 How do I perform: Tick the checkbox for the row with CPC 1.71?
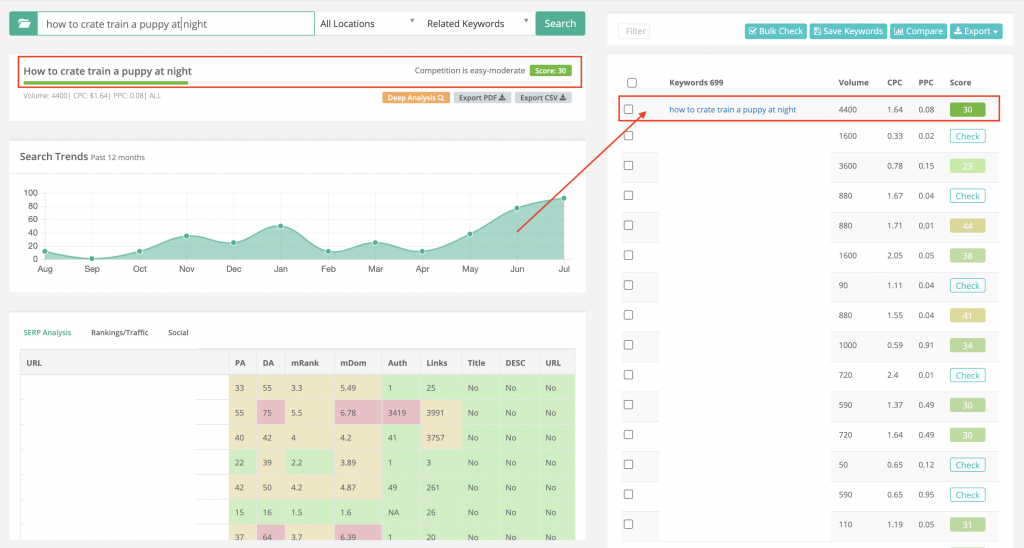click(628, 225)
